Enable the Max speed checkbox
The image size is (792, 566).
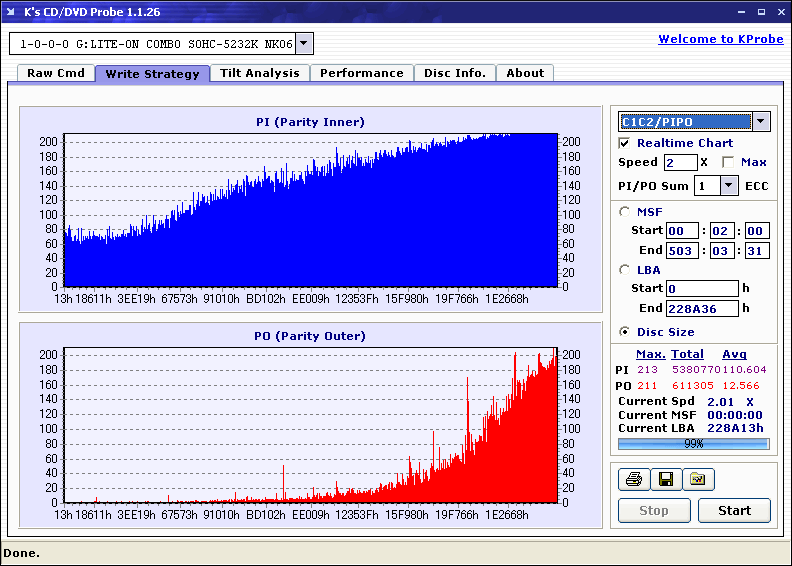click(728, 162)
